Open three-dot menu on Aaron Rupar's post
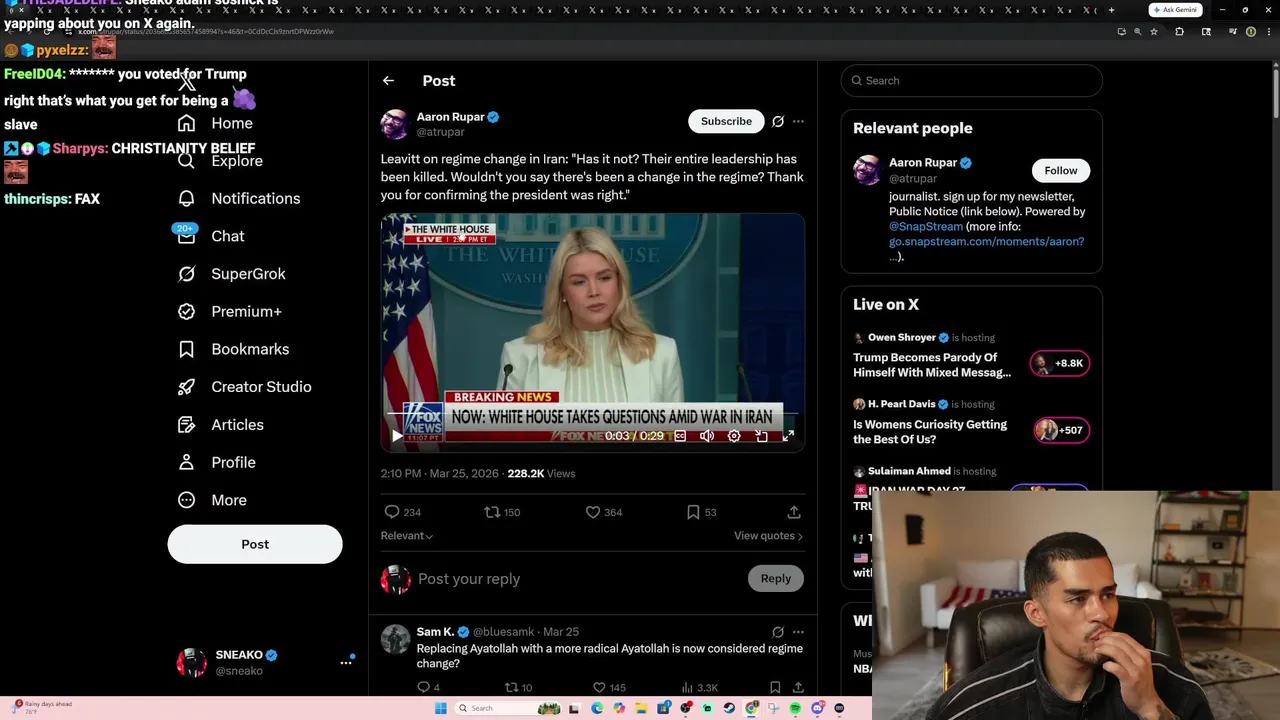This screenshot has height=720, width=1280. click(x=798, y=121)
